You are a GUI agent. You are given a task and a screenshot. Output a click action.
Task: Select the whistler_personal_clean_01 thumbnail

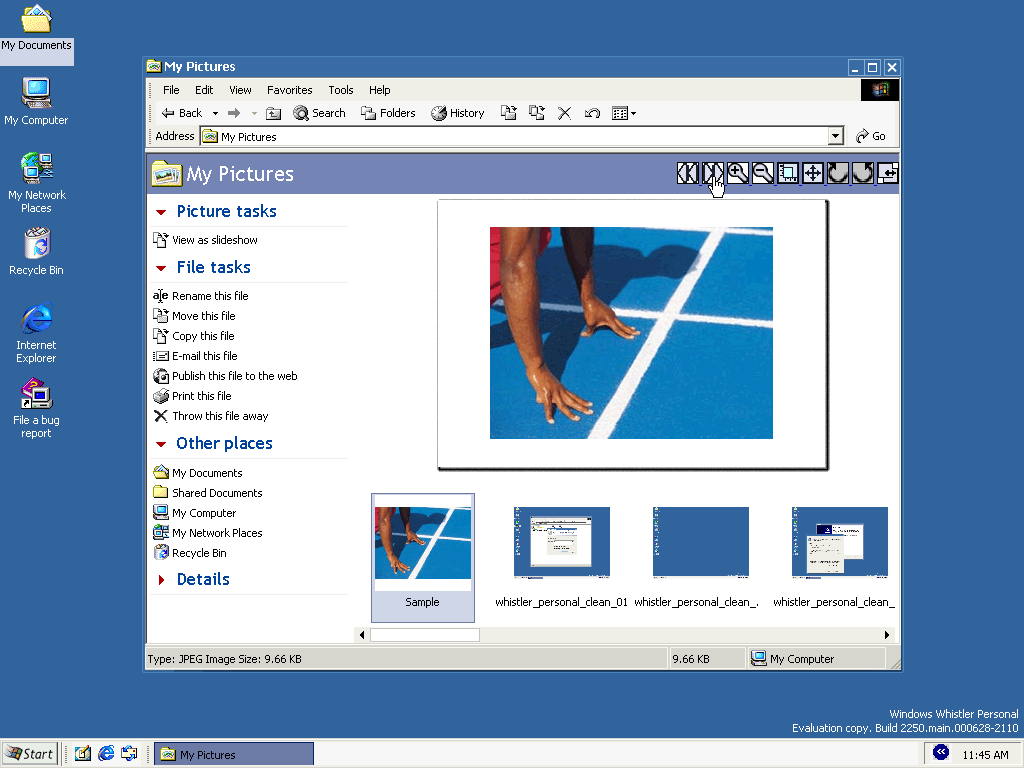pyautogui.click(x=562, y=542)
